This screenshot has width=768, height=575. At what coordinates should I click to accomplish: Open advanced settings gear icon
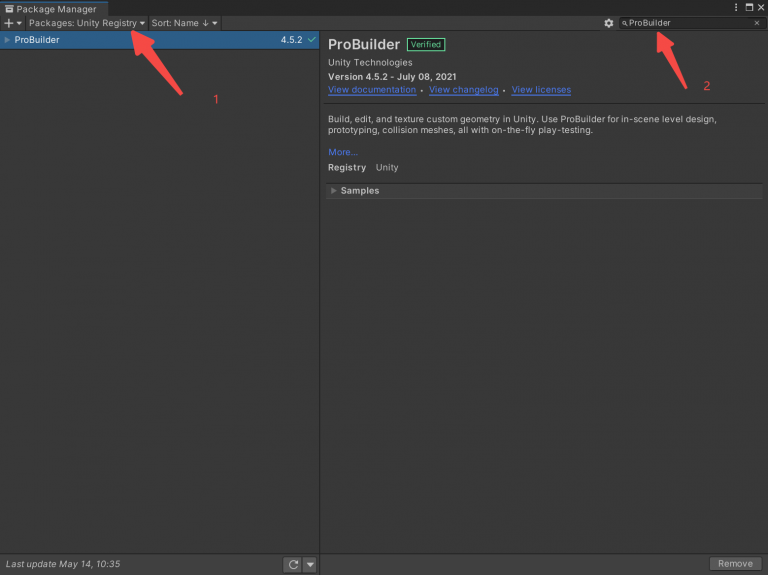click(608, 23)
